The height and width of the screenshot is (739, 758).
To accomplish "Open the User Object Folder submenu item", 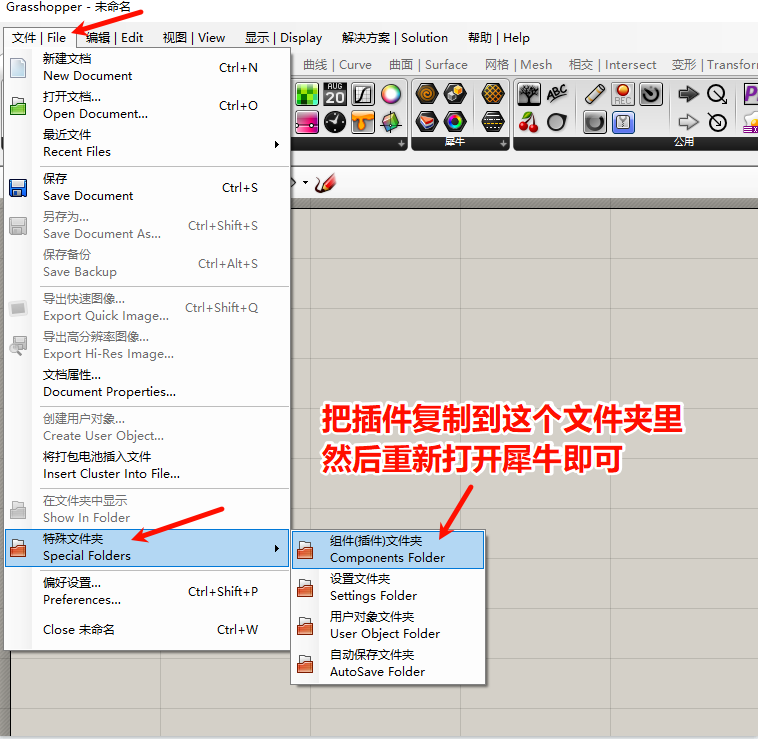I will pos(388,625).
